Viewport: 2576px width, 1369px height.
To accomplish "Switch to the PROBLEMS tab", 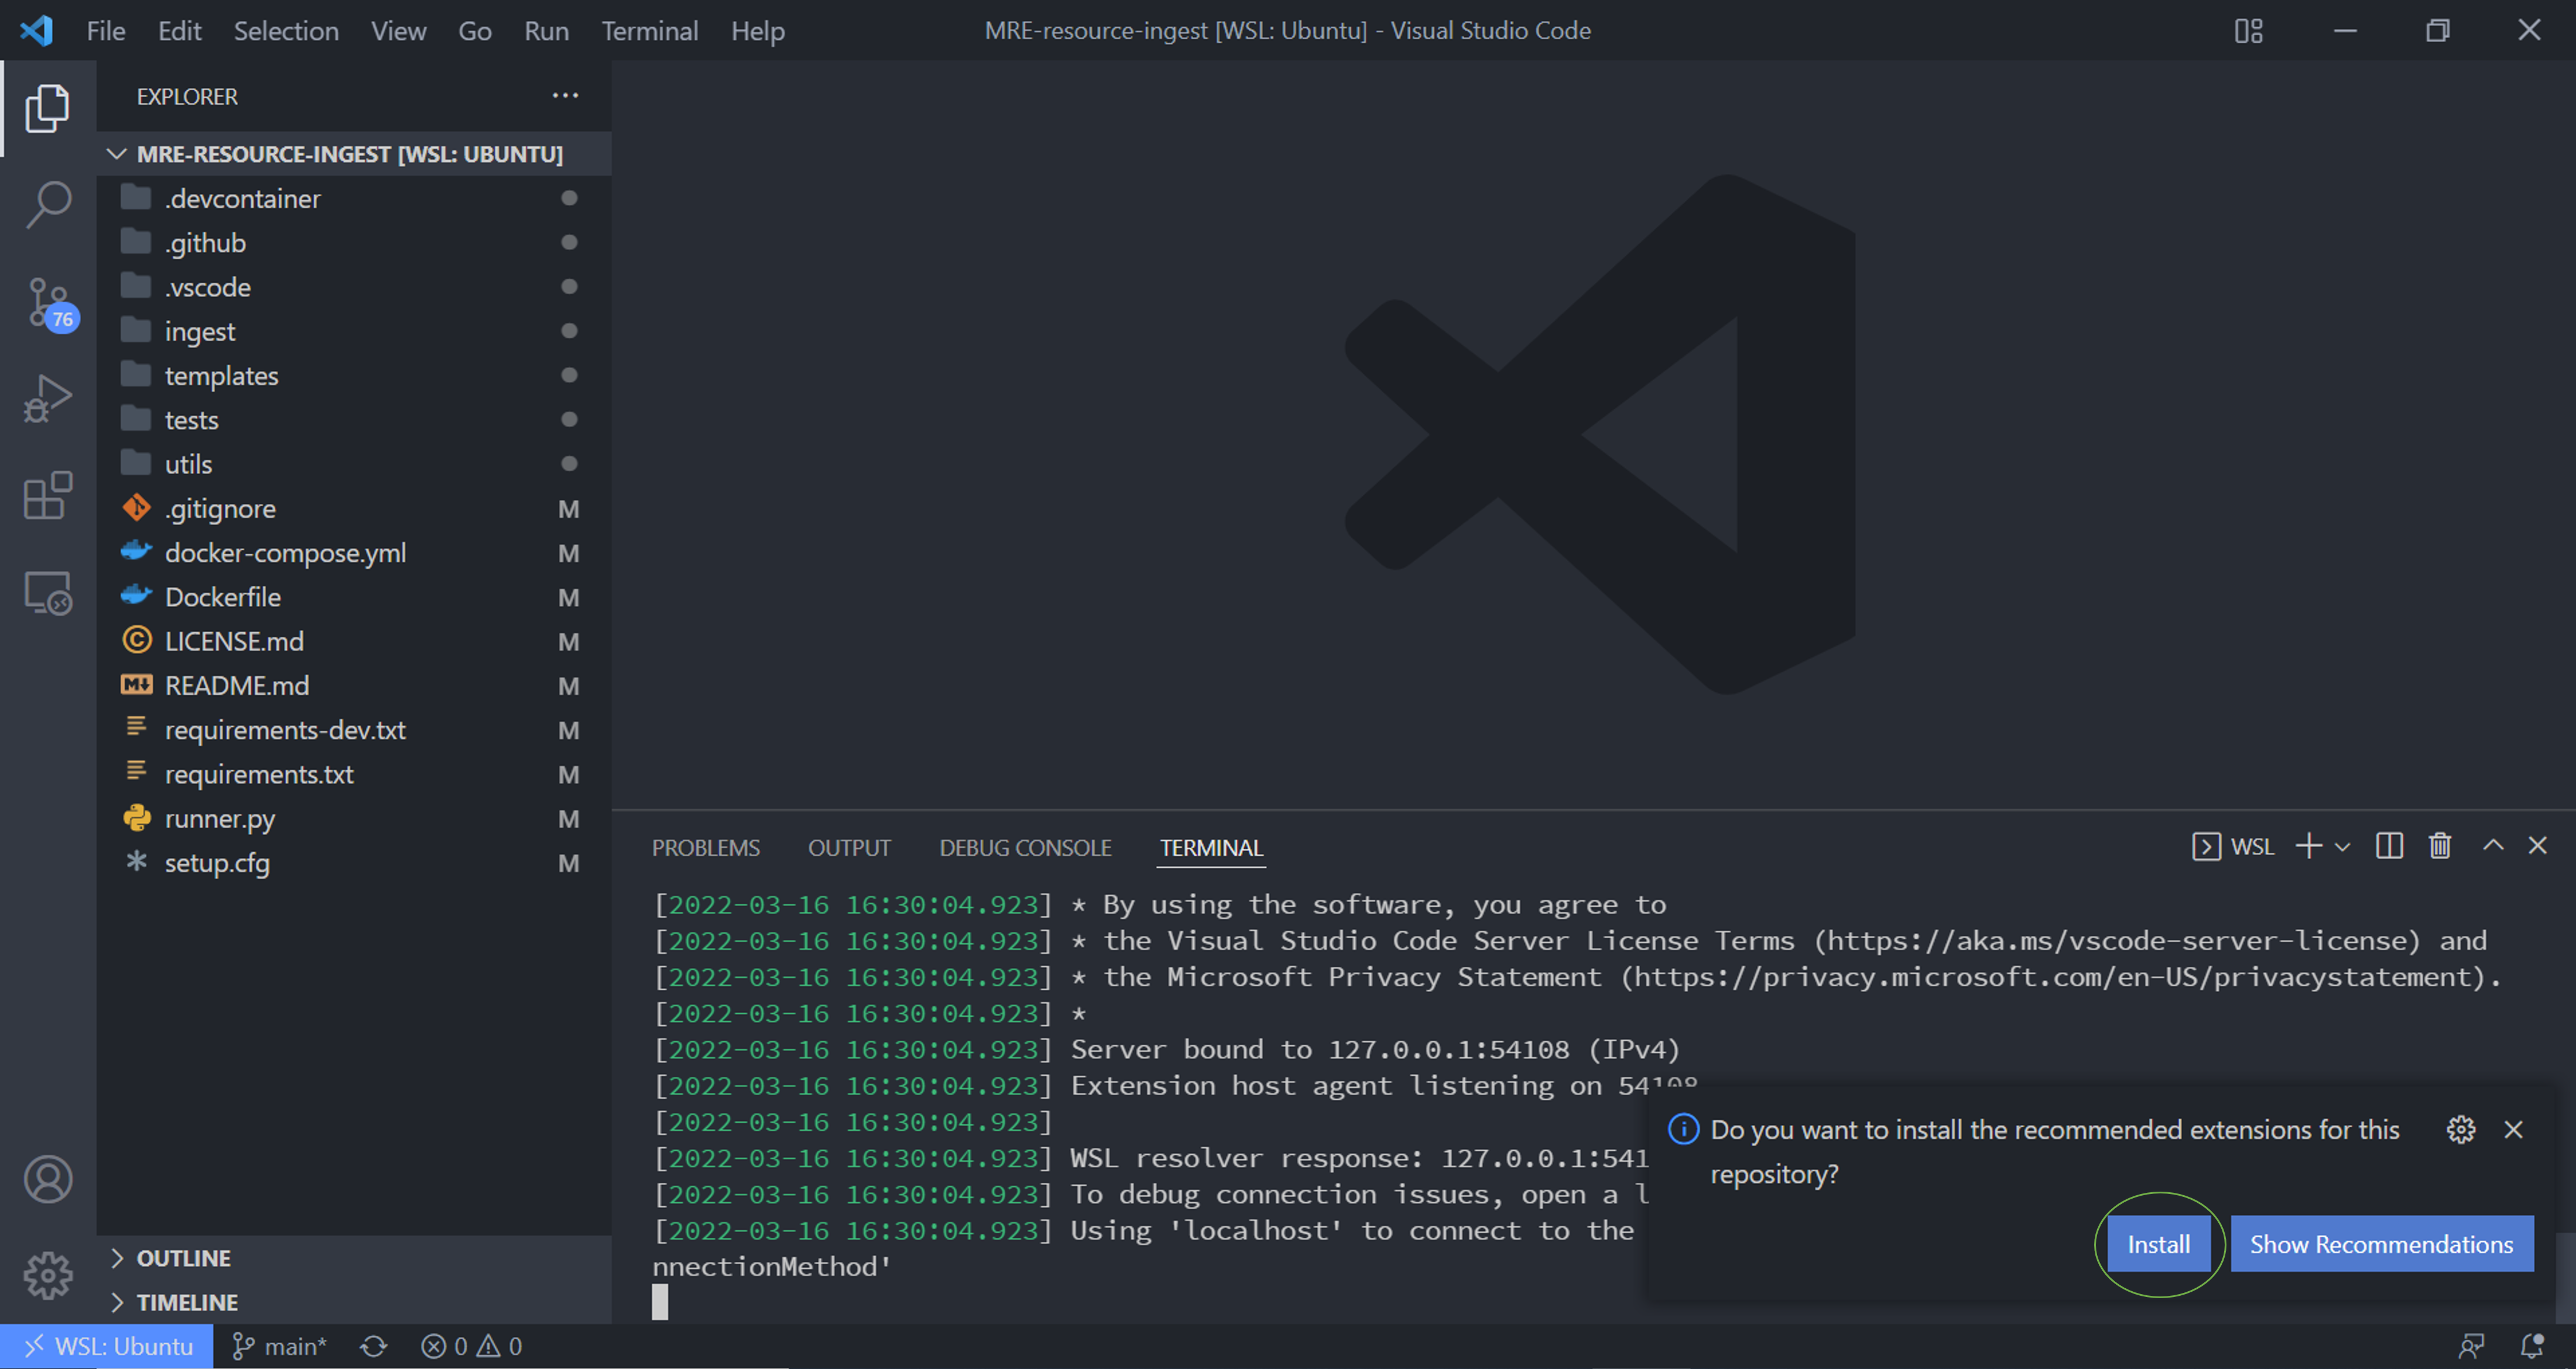I will 705,848.
